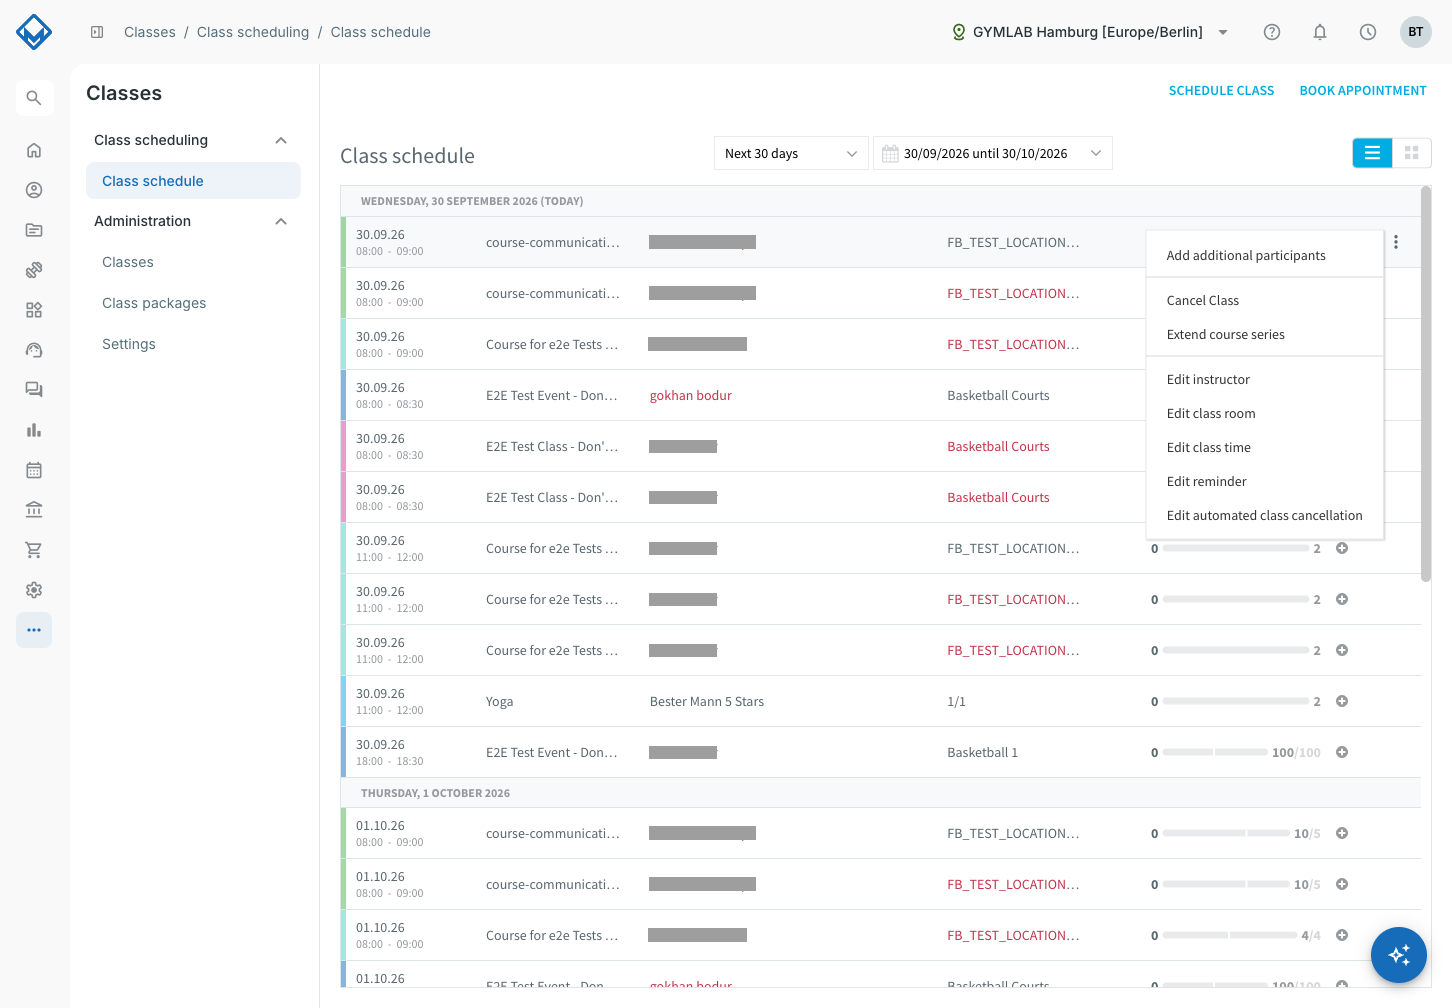The width and height of the screenshot is (1452, 1008).
Task: Open the bank building finance icon
Action: [34, 510]
